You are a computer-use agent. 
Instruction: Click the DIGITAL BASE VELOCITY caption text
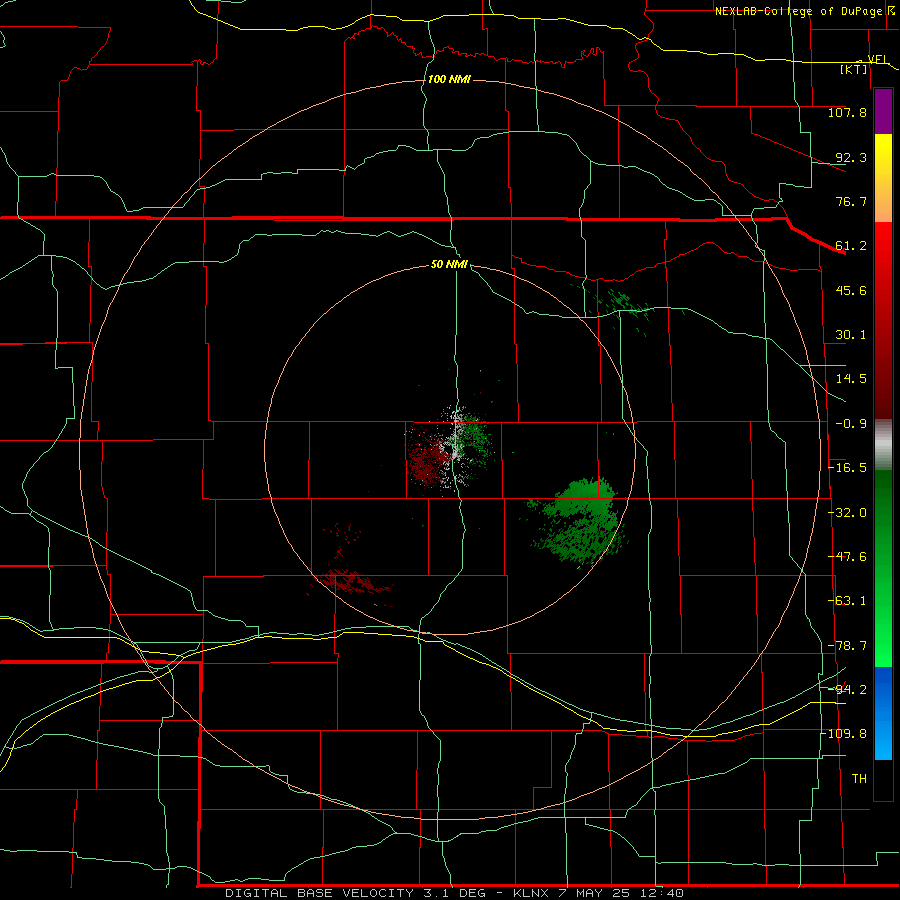pos(319,893)
